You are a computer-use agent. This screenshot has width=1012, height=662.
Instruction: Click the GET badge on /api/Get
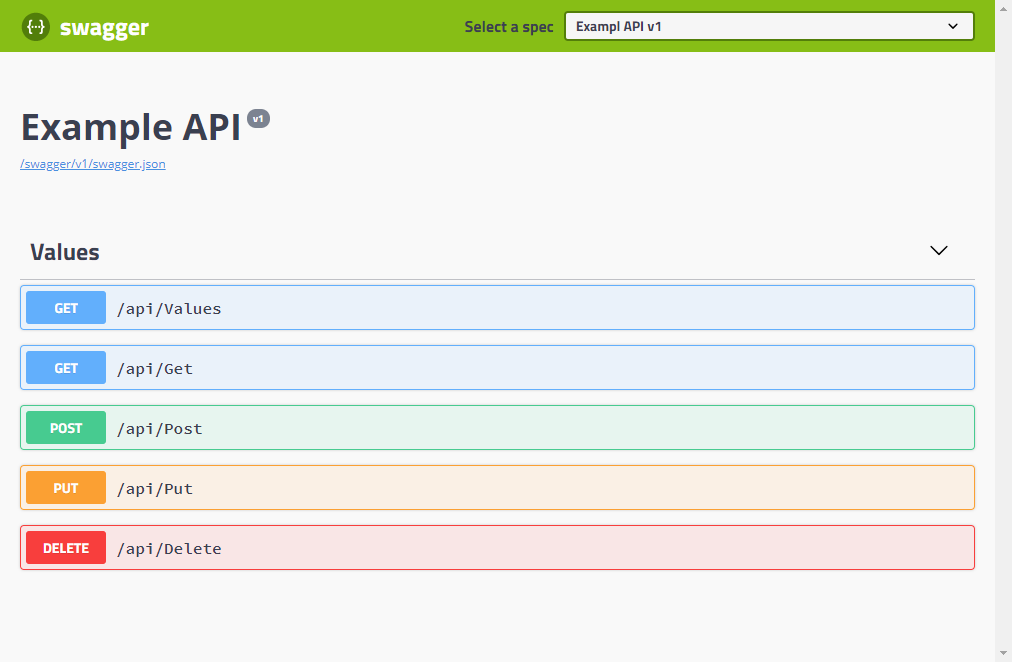65,367
